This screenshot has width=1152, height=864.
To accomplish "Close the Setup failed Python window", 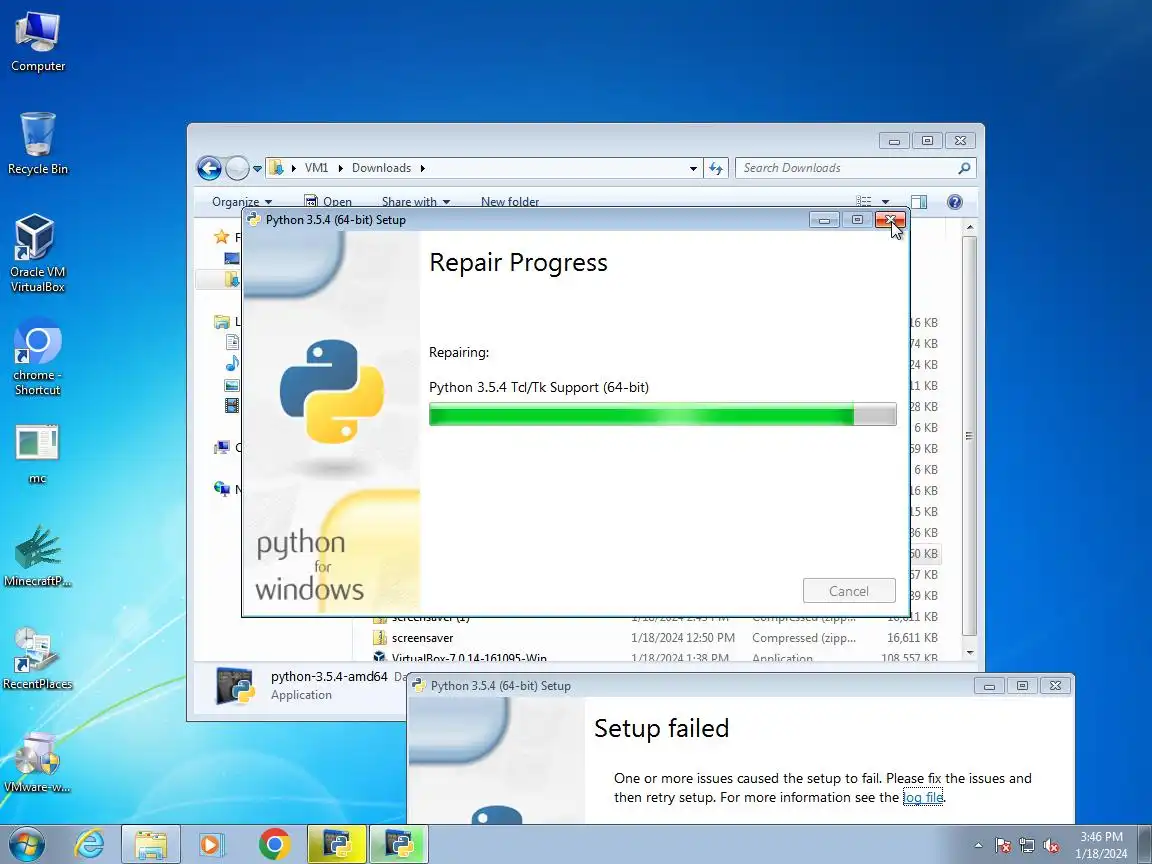I will point(1055,685).
